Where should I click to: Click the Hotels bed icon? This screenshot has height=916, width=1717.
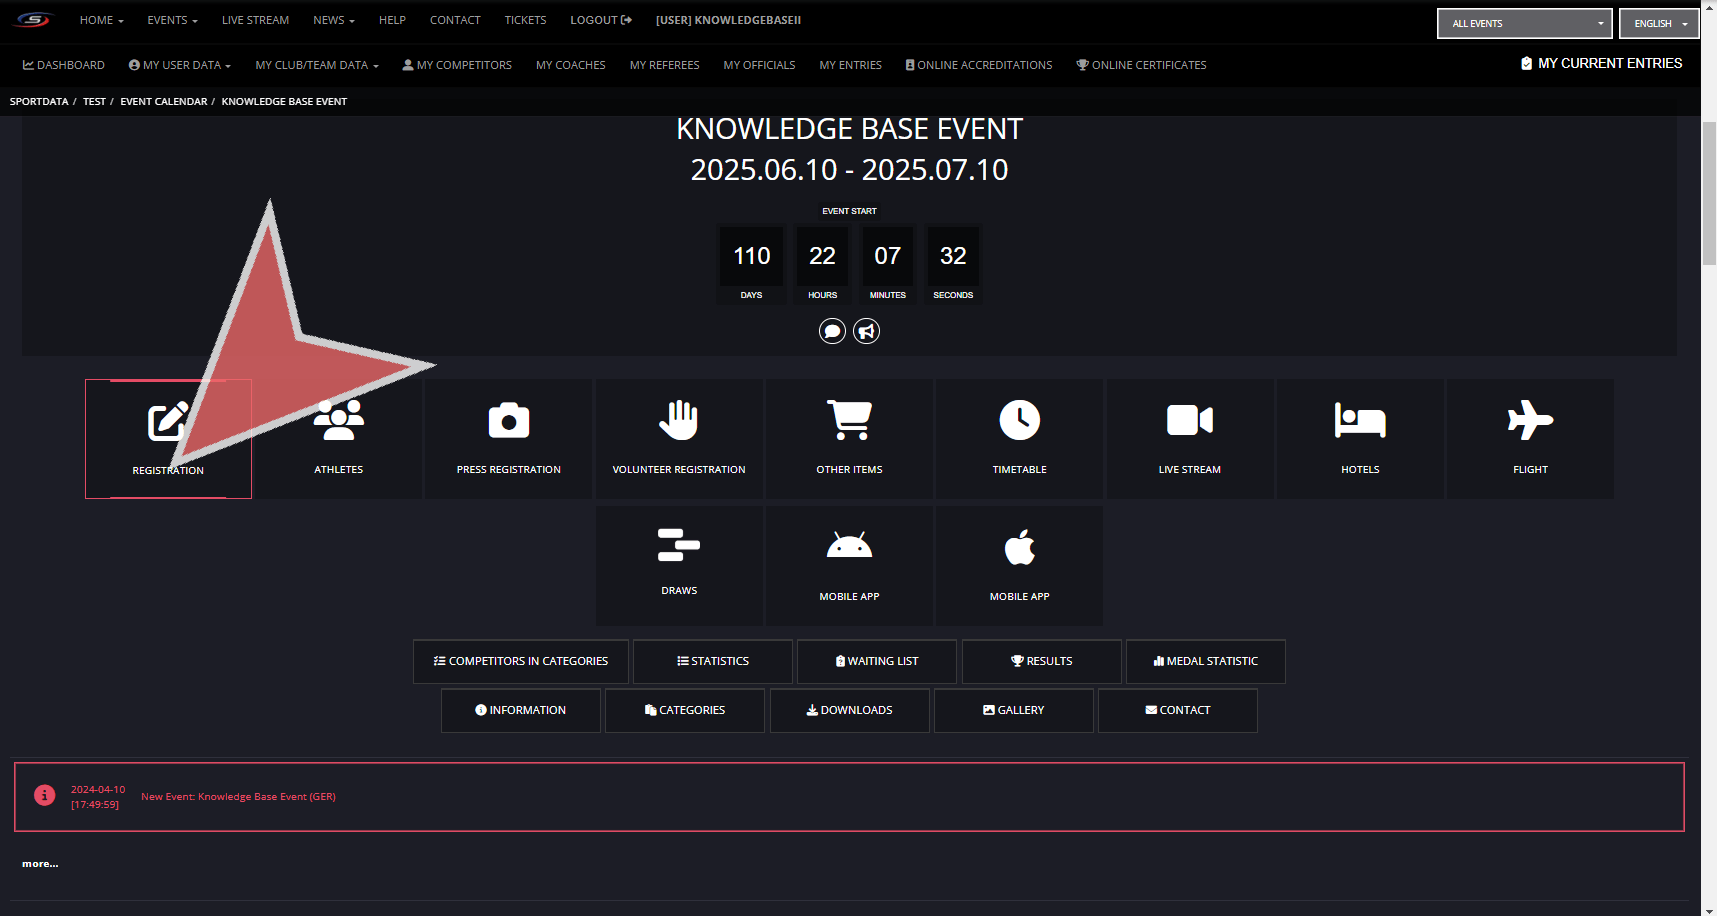1359,421
